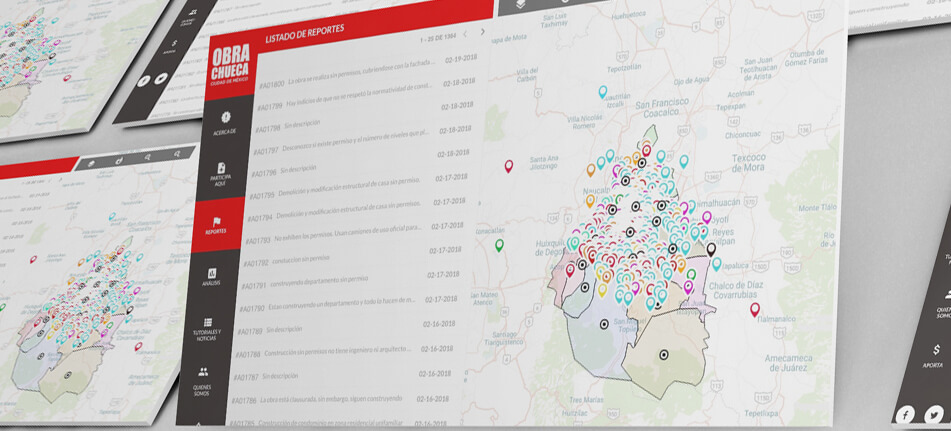Click the green map marker west of city
Screen dimensions: 951x431
click(x=499, y=245)
